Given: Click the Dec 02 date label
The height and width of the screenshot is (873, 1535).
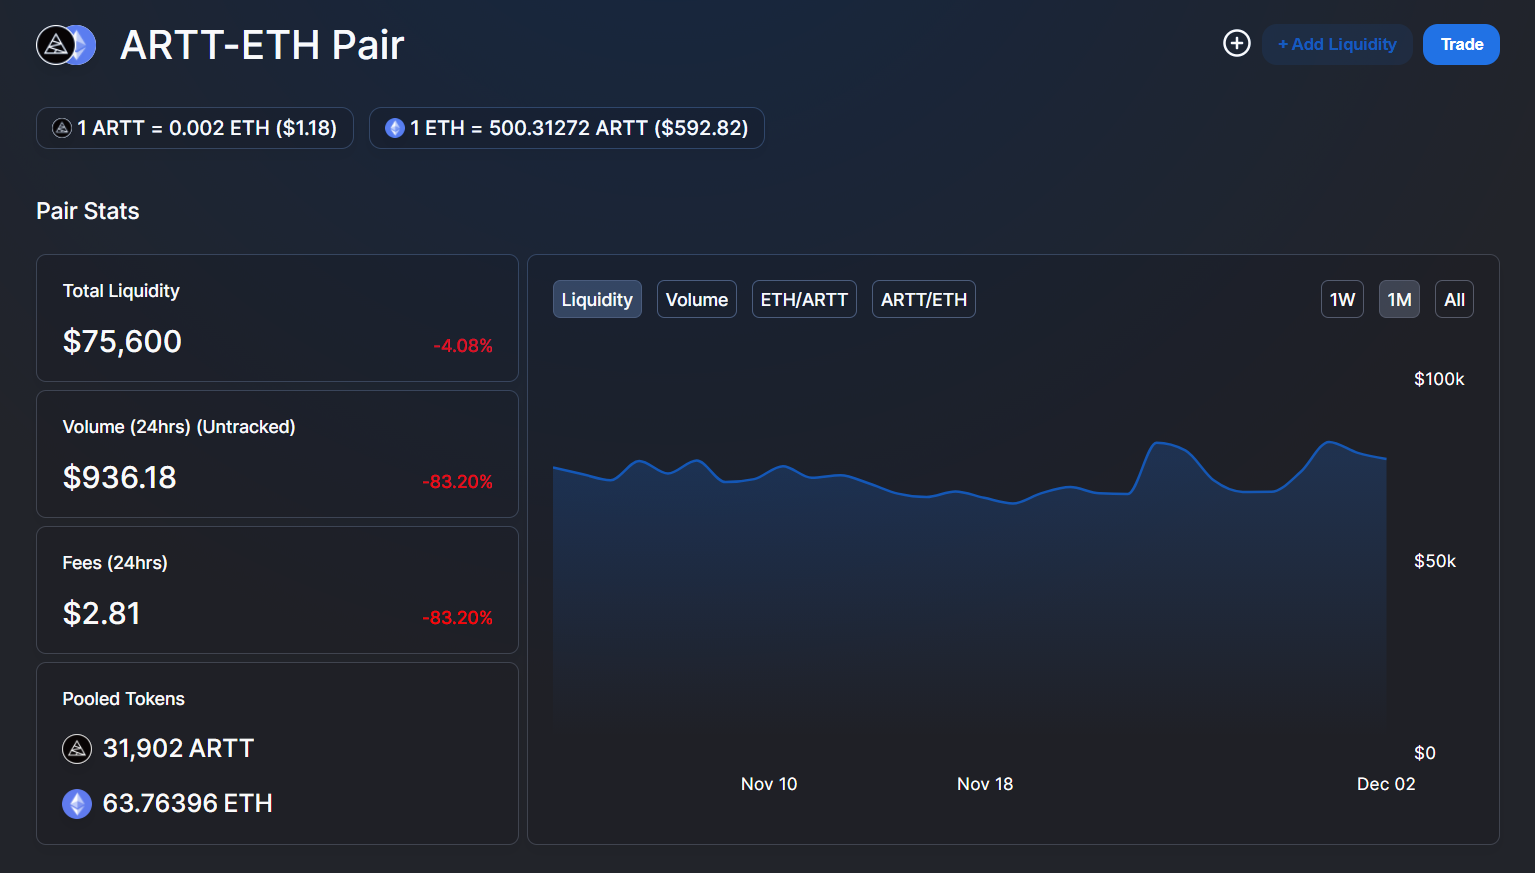Looking at the screenshot, I should [x=1386, y=784].
